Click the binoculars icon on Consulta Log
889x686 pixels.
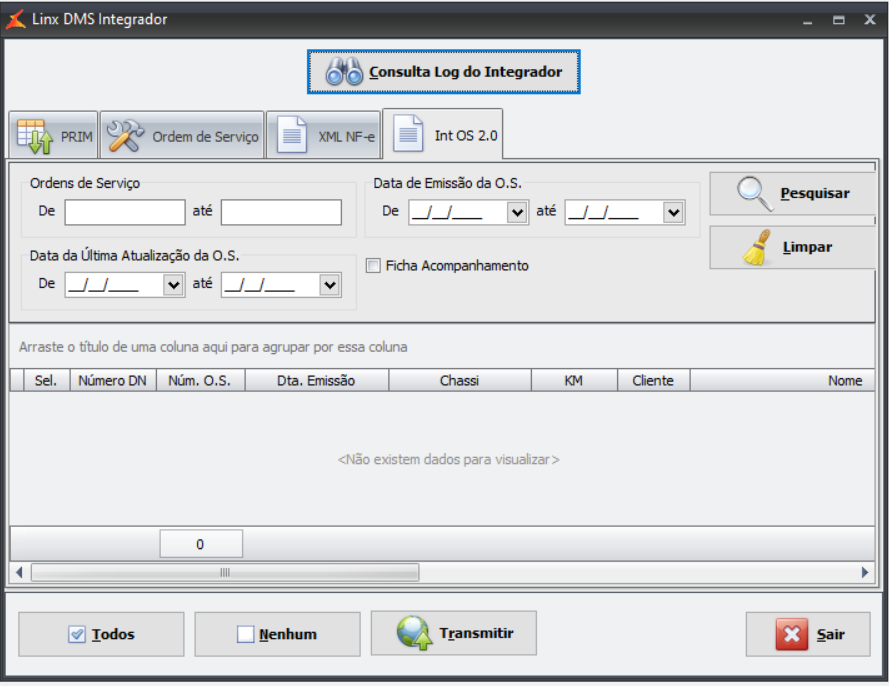coord(344,72)
